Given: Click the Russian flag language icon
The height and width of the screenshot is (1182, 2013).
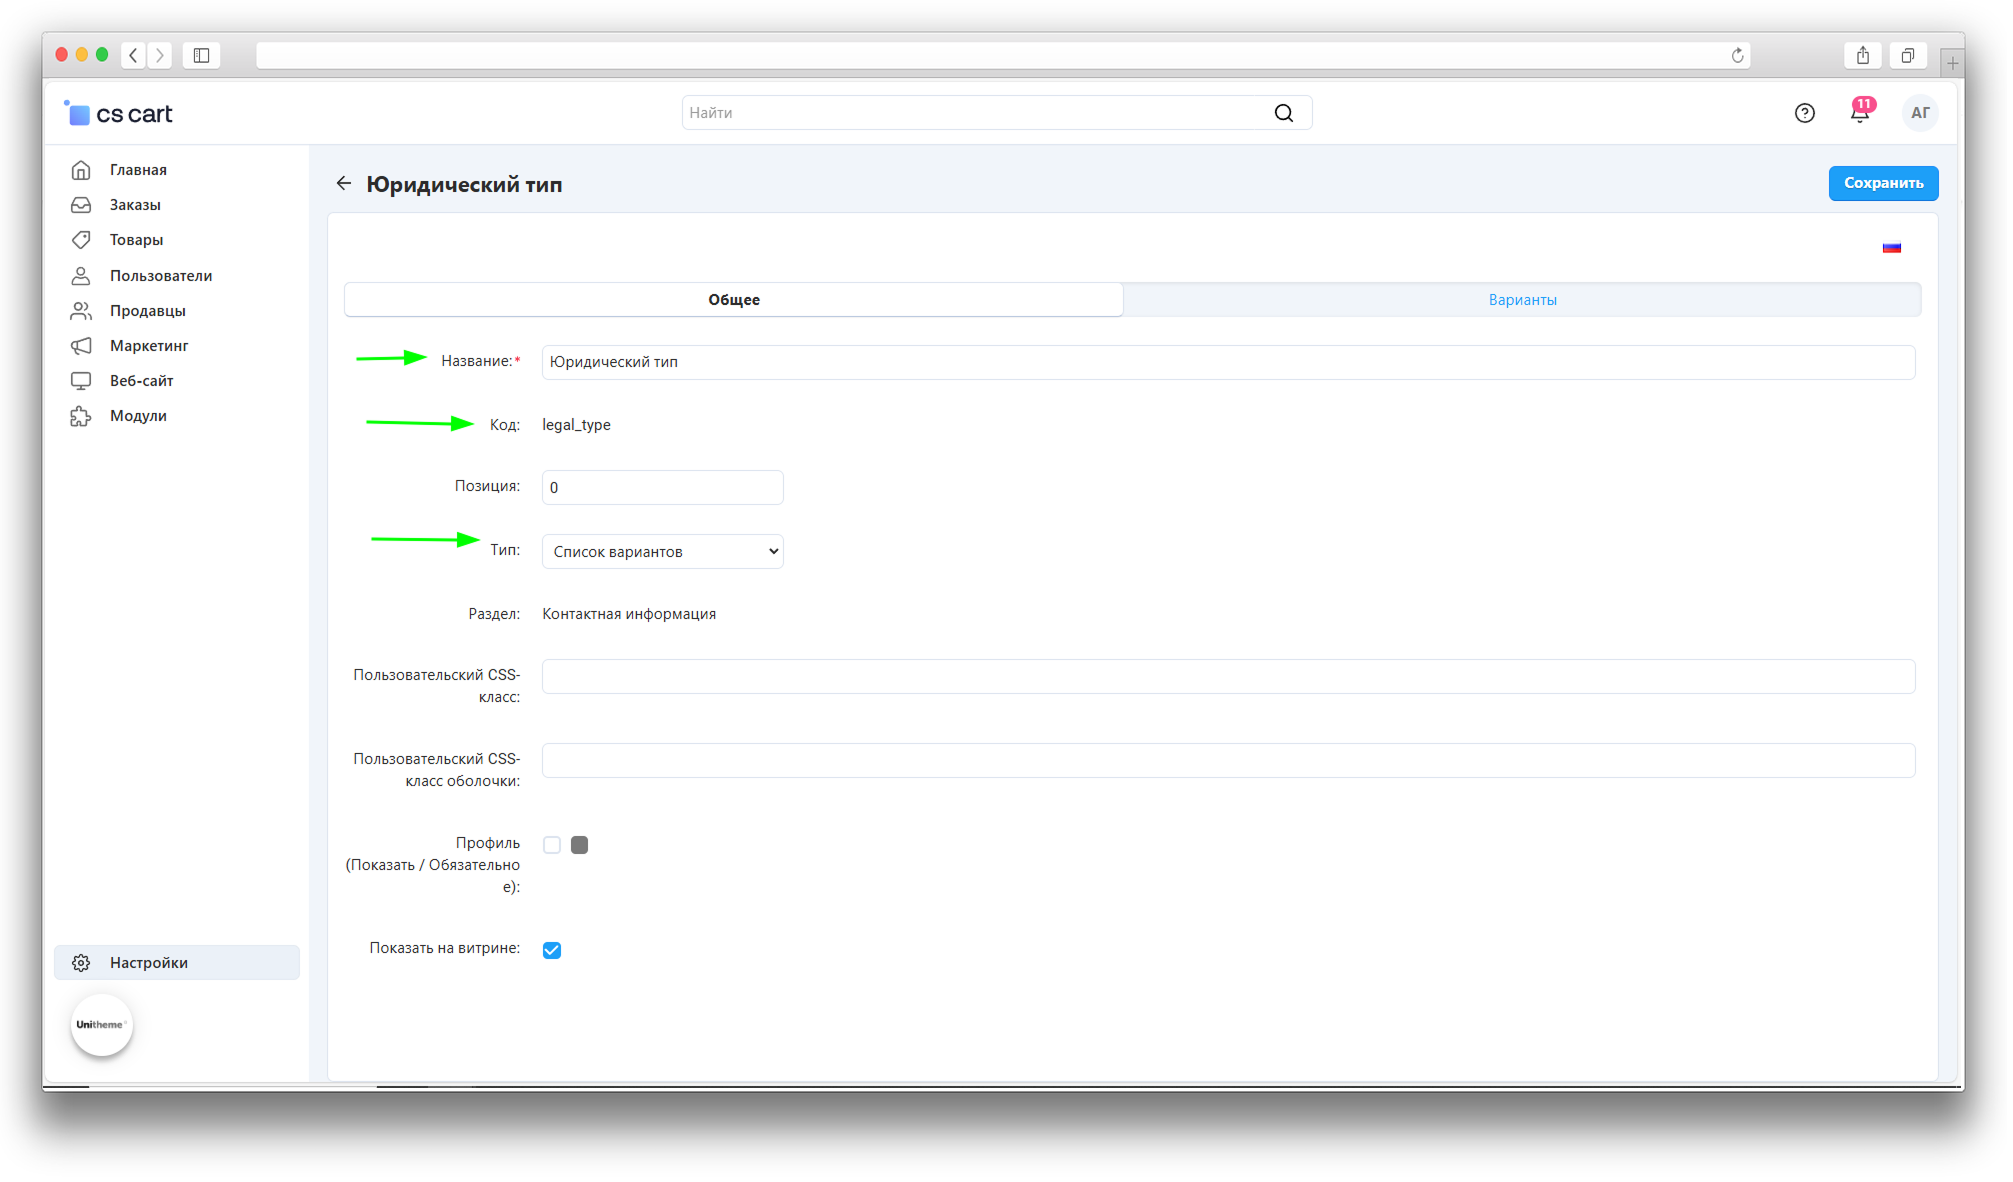Looking at the screenshot, I should [1891, 247].
